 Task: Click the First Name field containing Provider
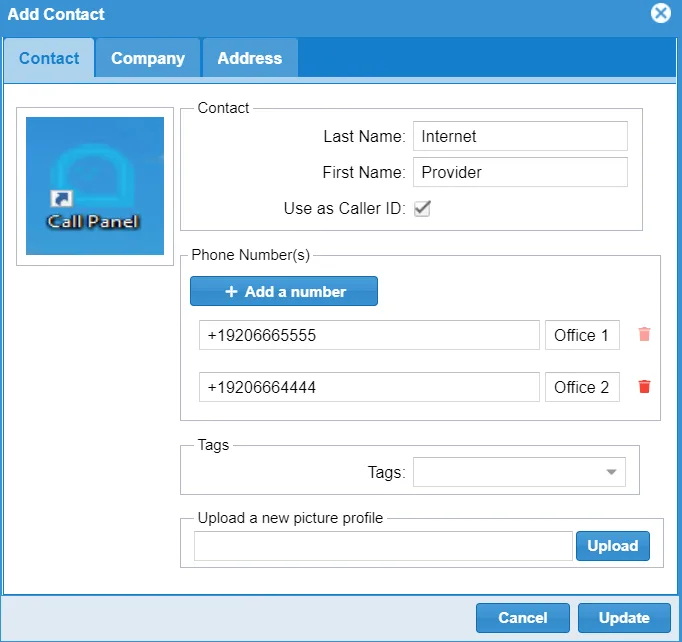[520, 172]
